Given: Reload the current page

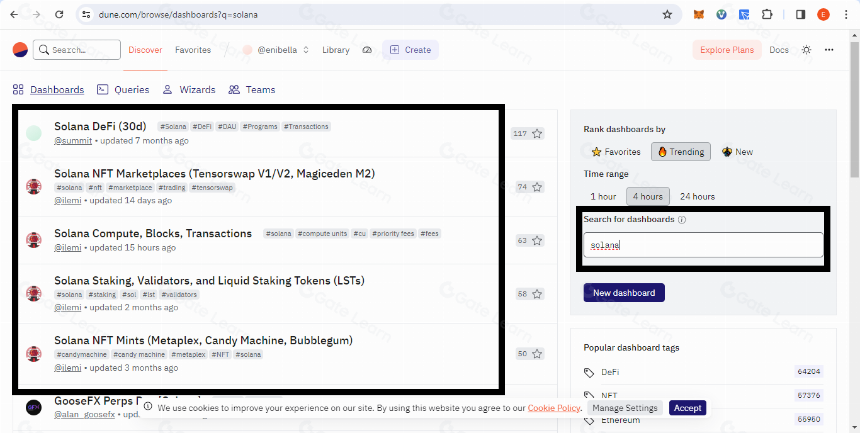Looking at the screenshot, I should (x=59, y=15).
